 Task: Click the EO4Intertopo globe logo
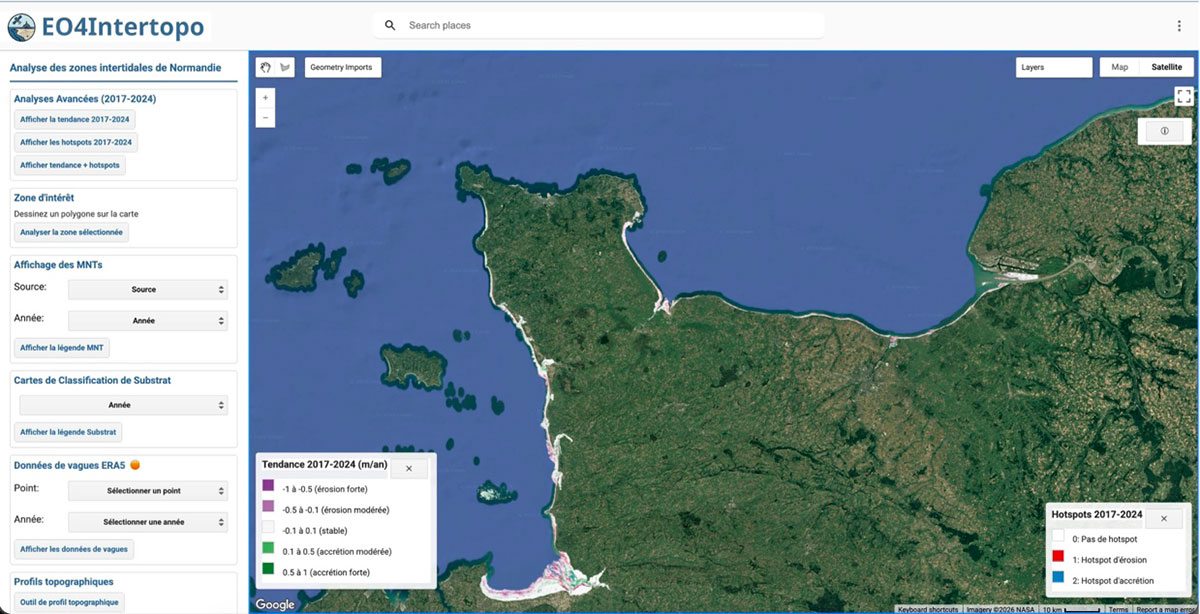[x=21, y=26]
